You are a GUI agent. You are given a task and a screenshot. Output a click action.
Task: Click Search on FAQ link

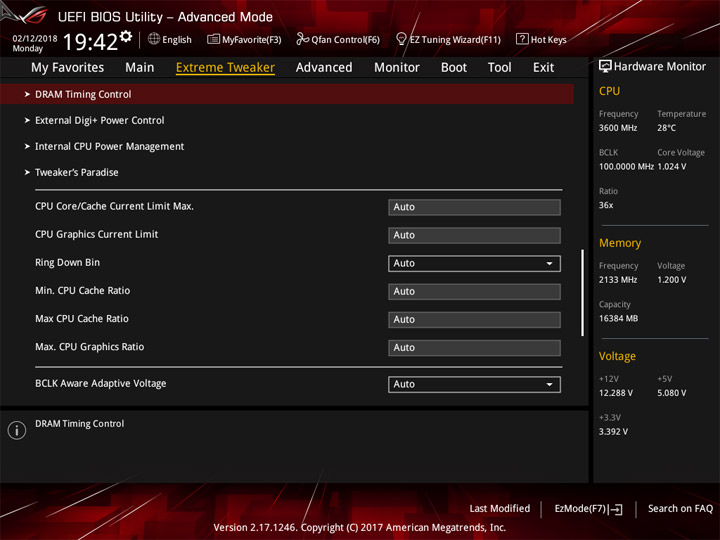pyautogui.click(x=680, y=508)
